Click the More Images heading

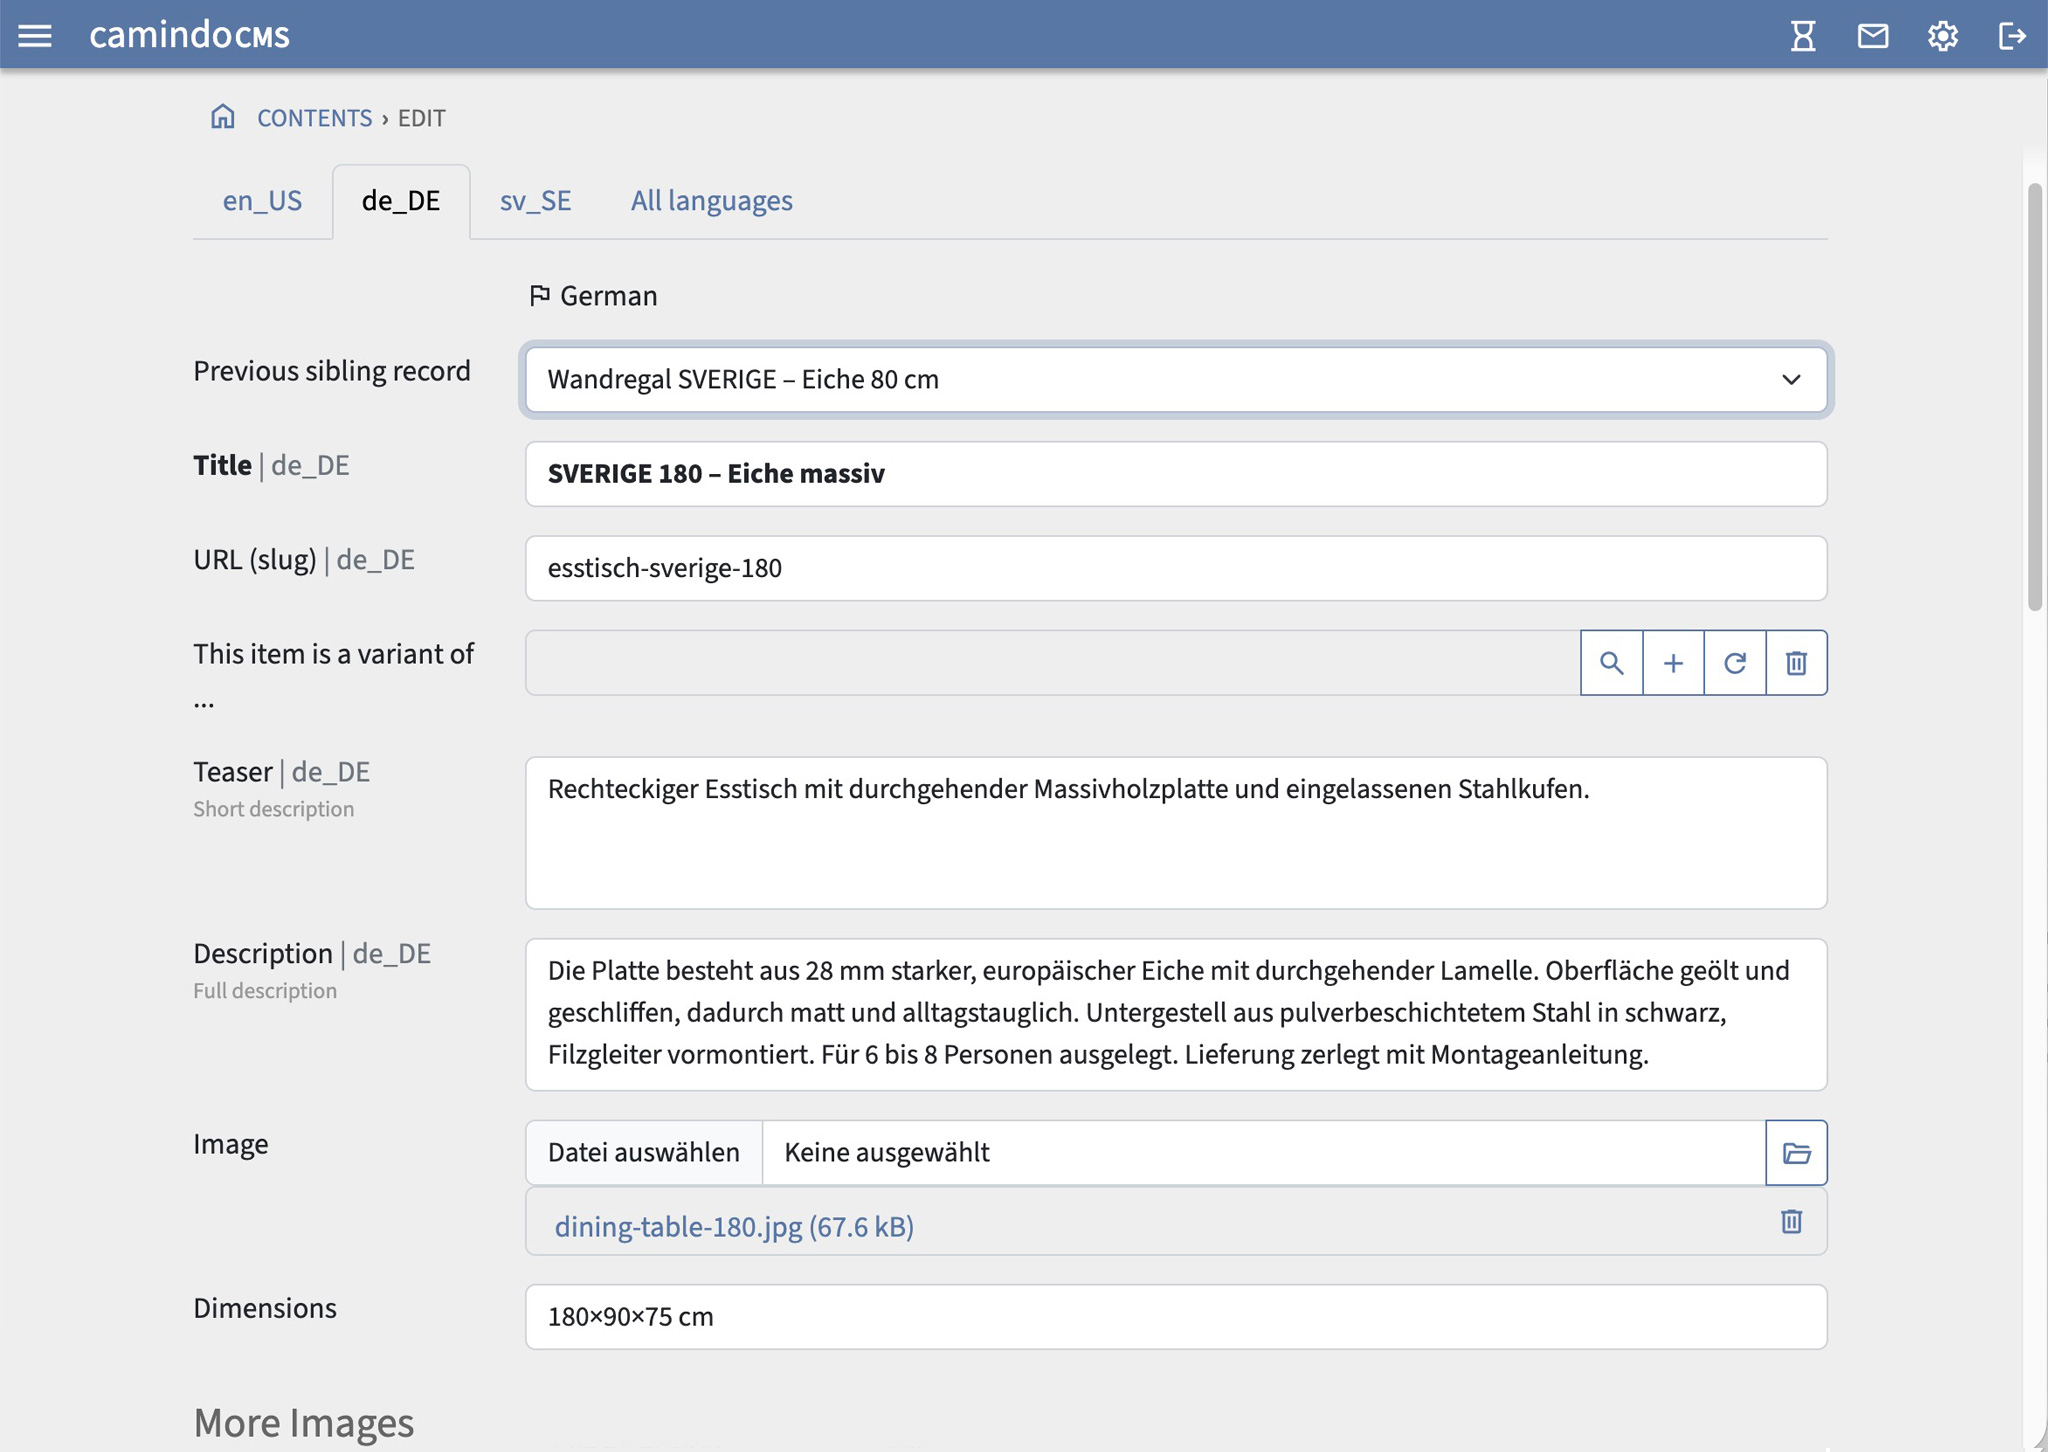tap(303, 1423)
